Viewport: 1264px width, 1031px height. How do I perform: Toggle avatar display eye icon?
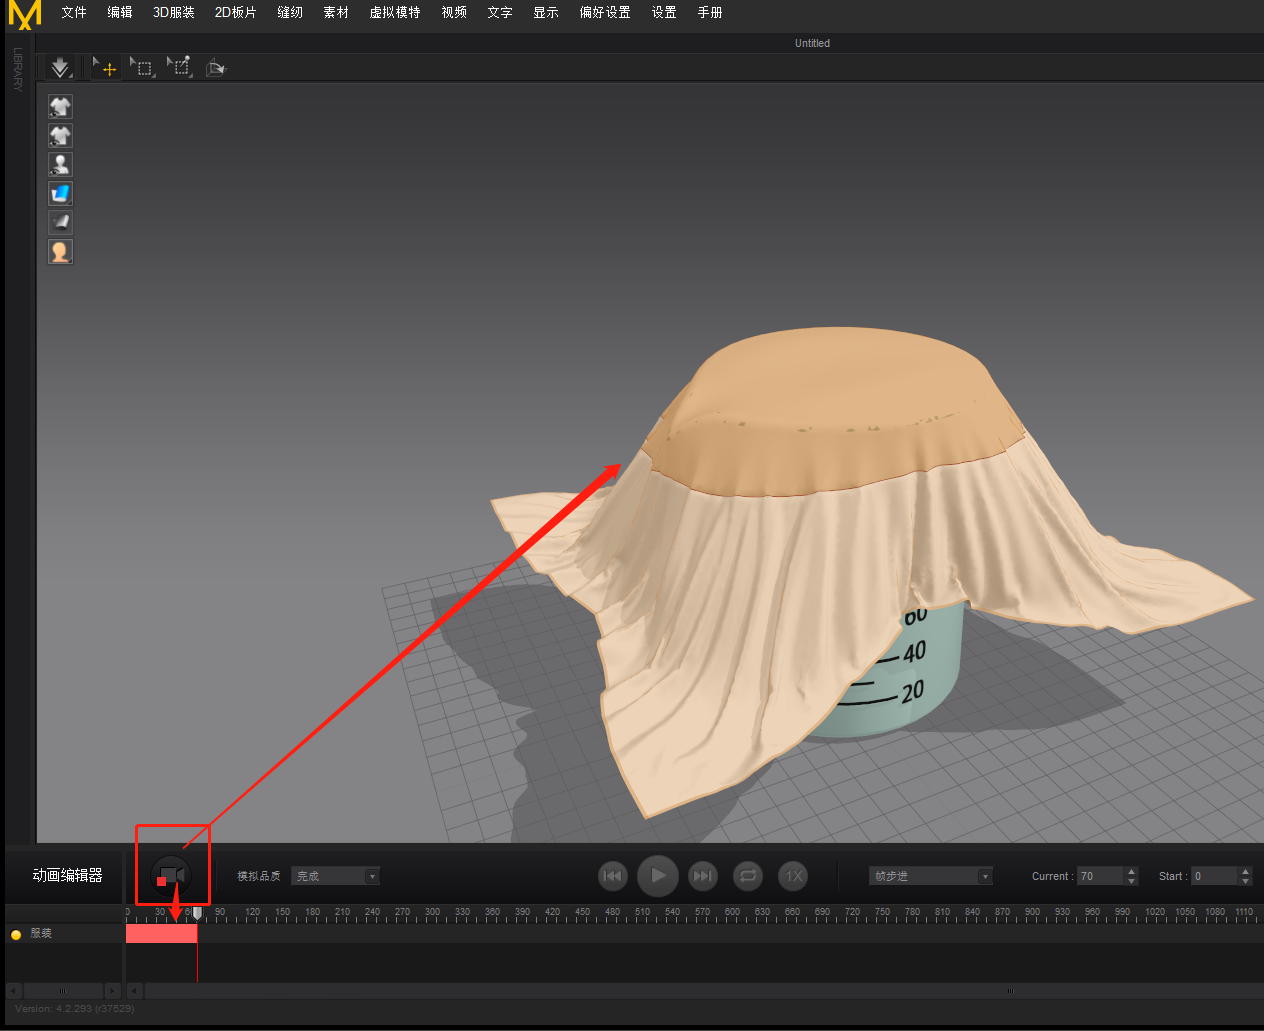[60, 164]
